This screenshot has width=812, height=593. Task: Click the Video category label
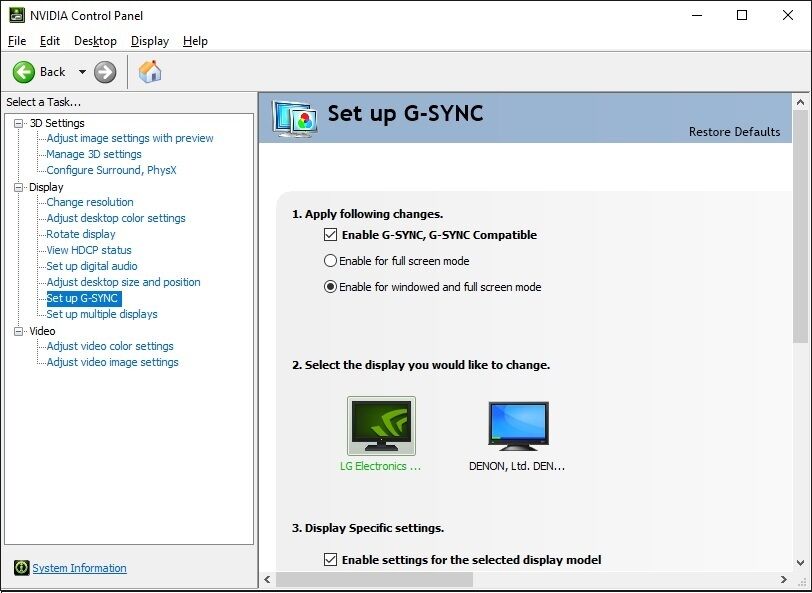click(x=42, y=331)
